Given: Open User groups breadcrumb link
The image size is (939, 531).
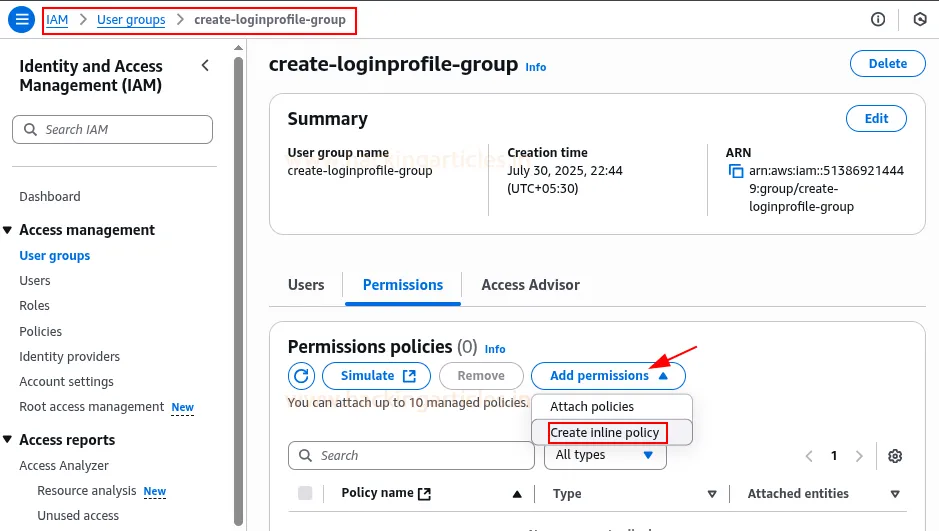Looking at the screenshot, I should click(x=131, y=19).
